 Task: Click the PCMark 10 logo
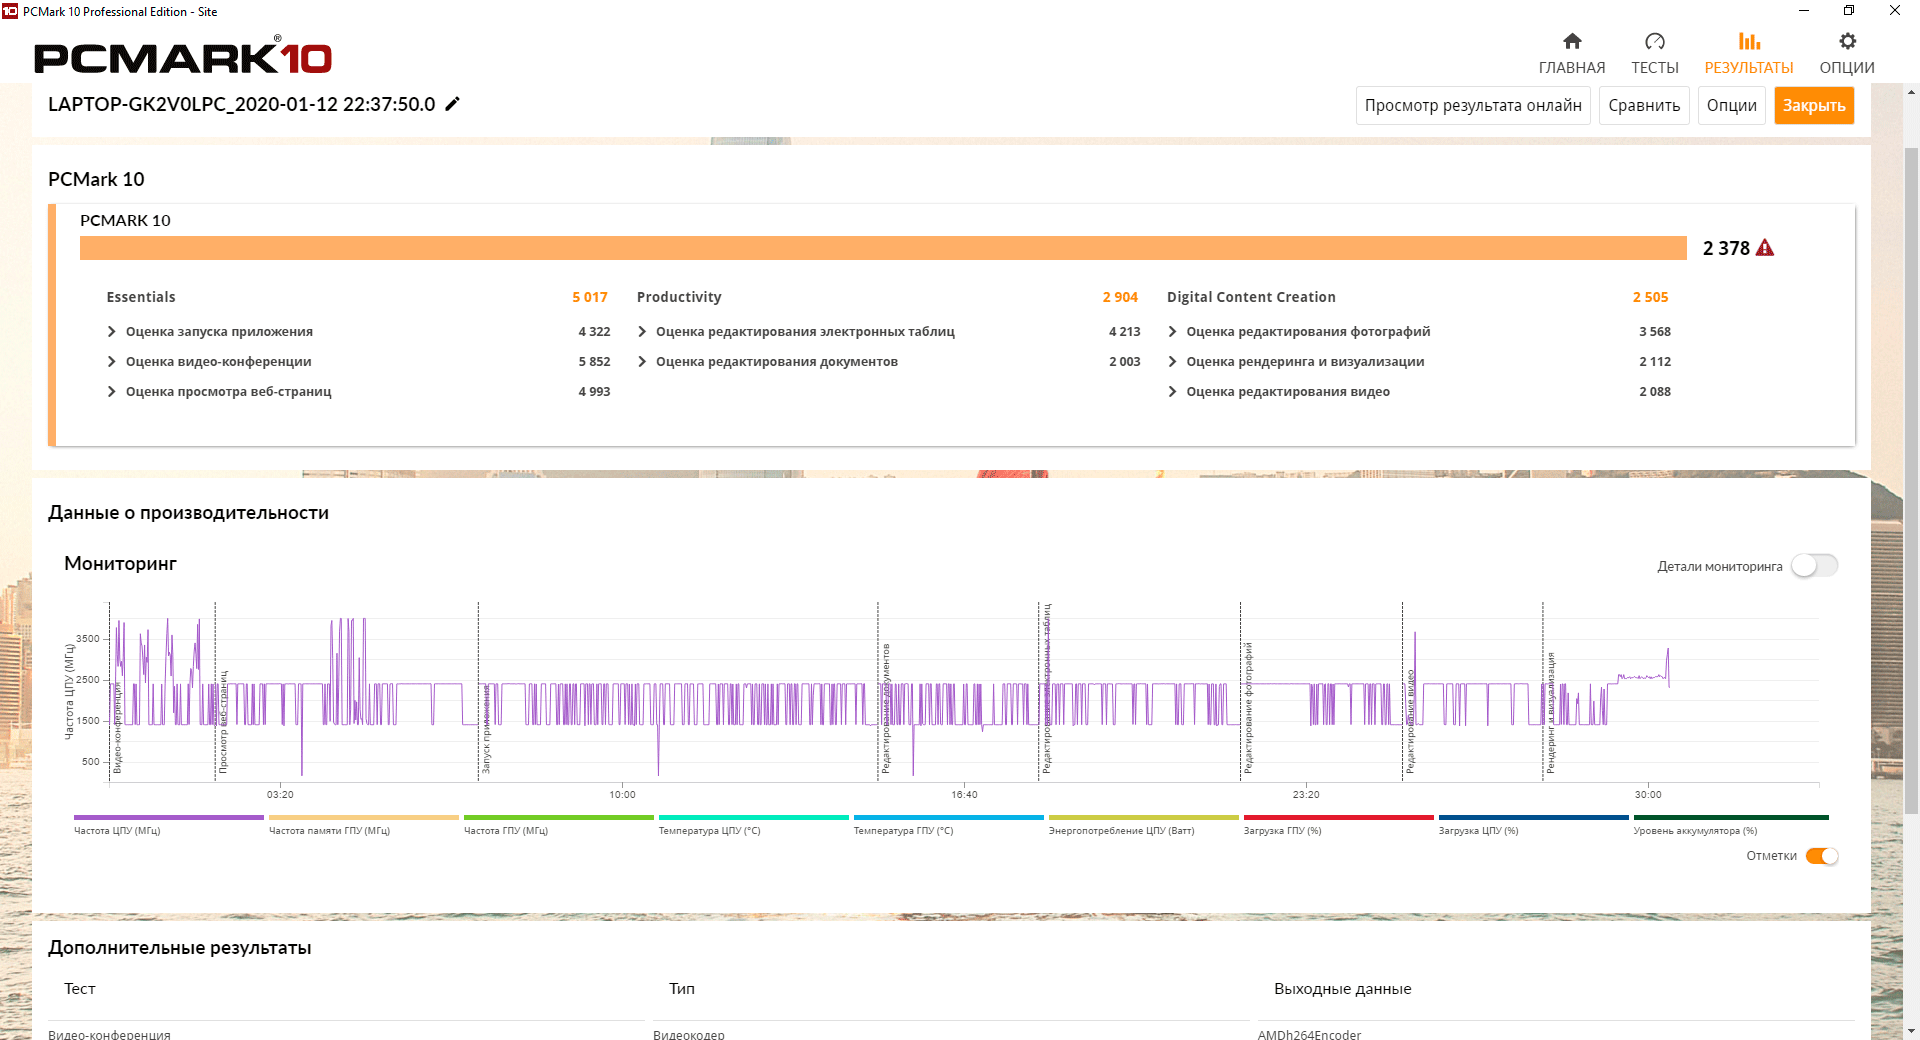[x=183, y=57]
